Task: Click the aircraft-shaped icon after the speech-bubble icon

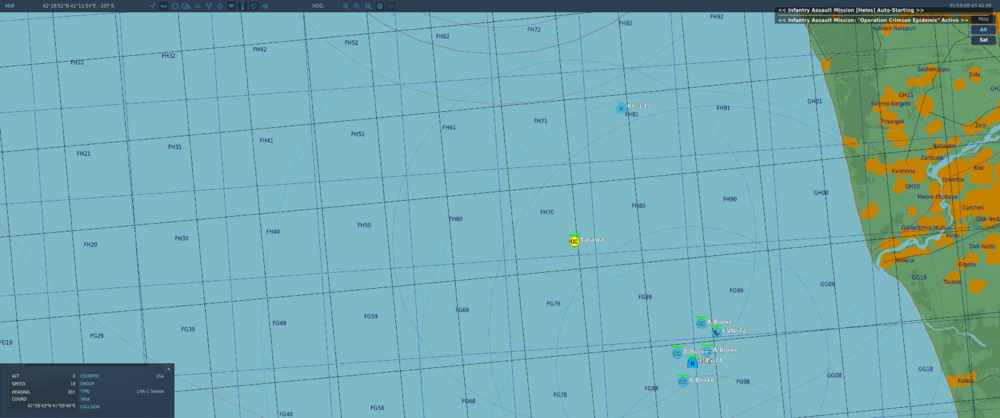Action: pos(265,6)
